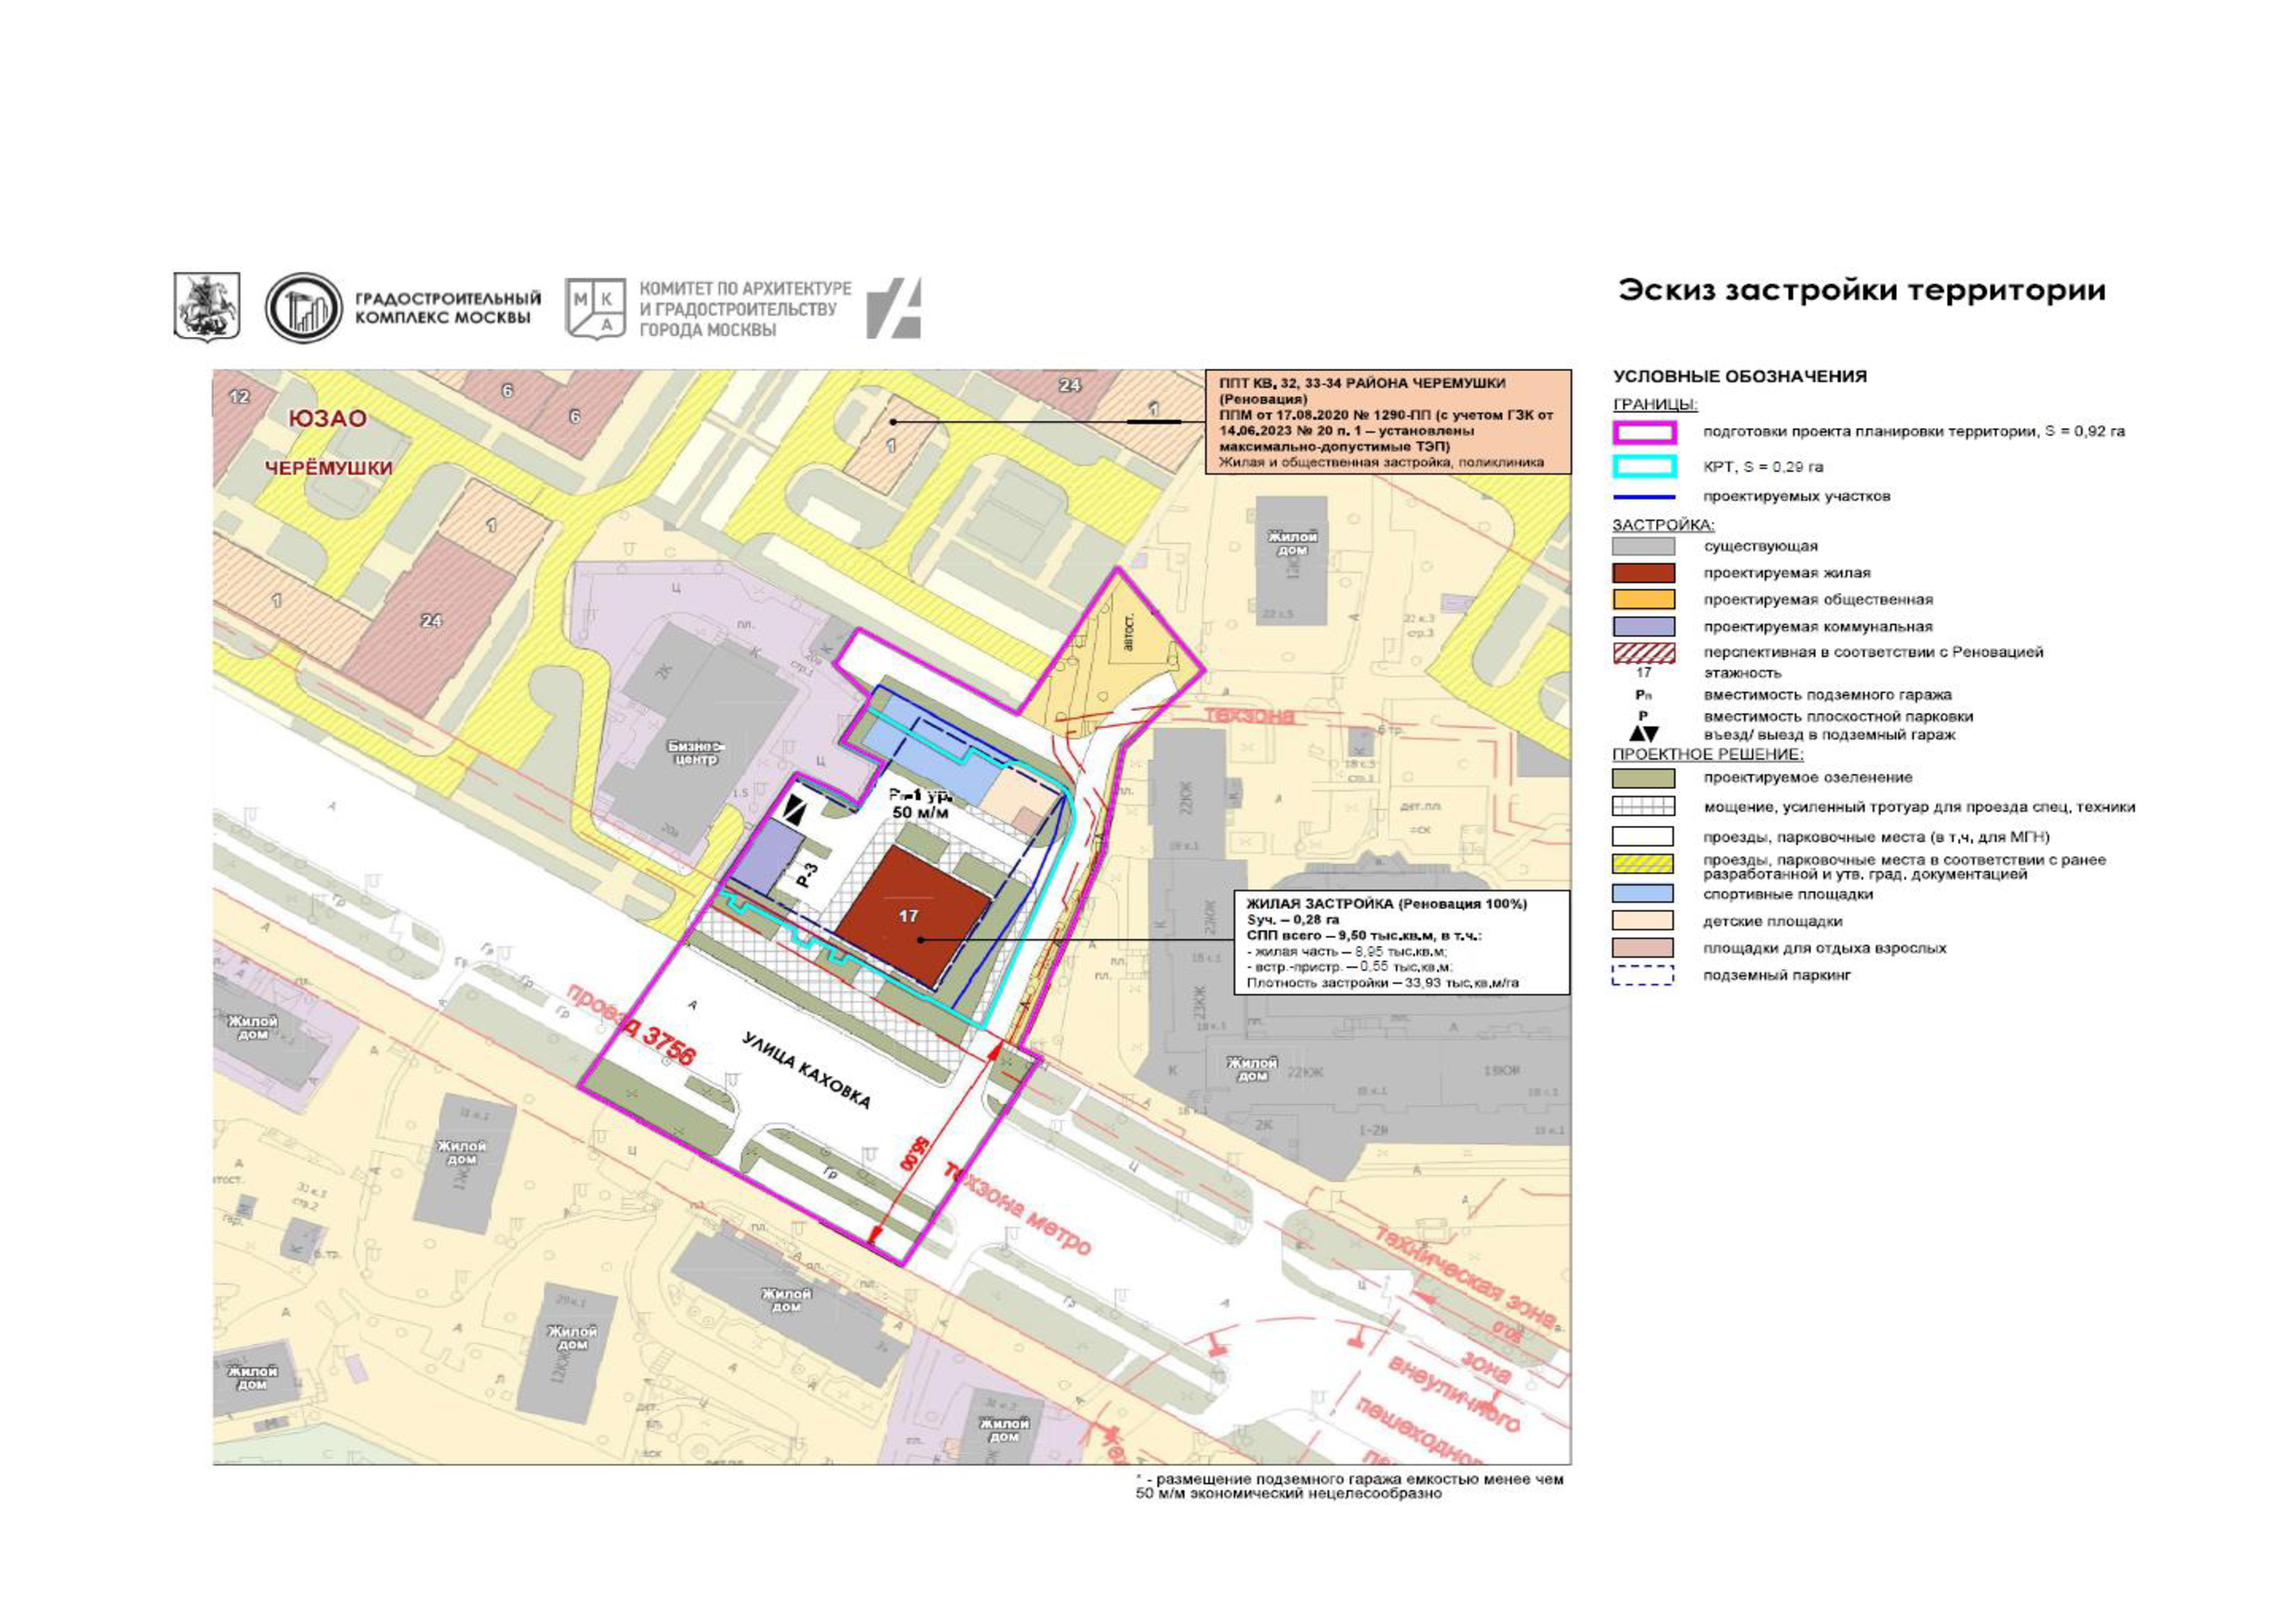Click the Эскиз застройки территории title
Image resolution: width=2296 pixels, height=1623 pixels.
pos(1861,291)
